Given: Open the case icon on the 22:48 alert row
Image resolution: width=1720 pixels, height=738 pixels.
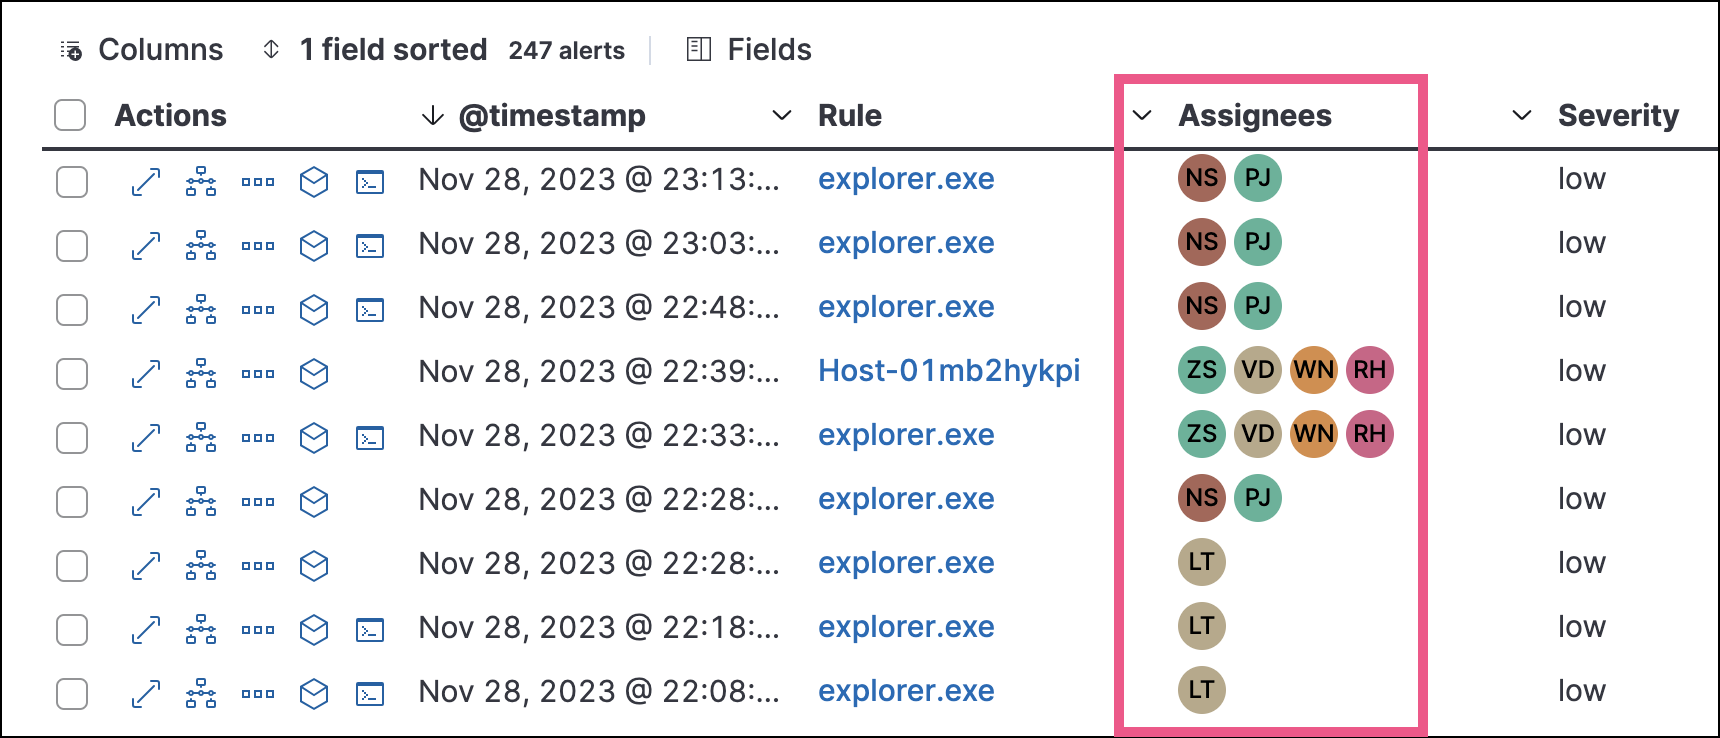Looking at the screenshot, I should pyautogui.click(x=313, y=310).
